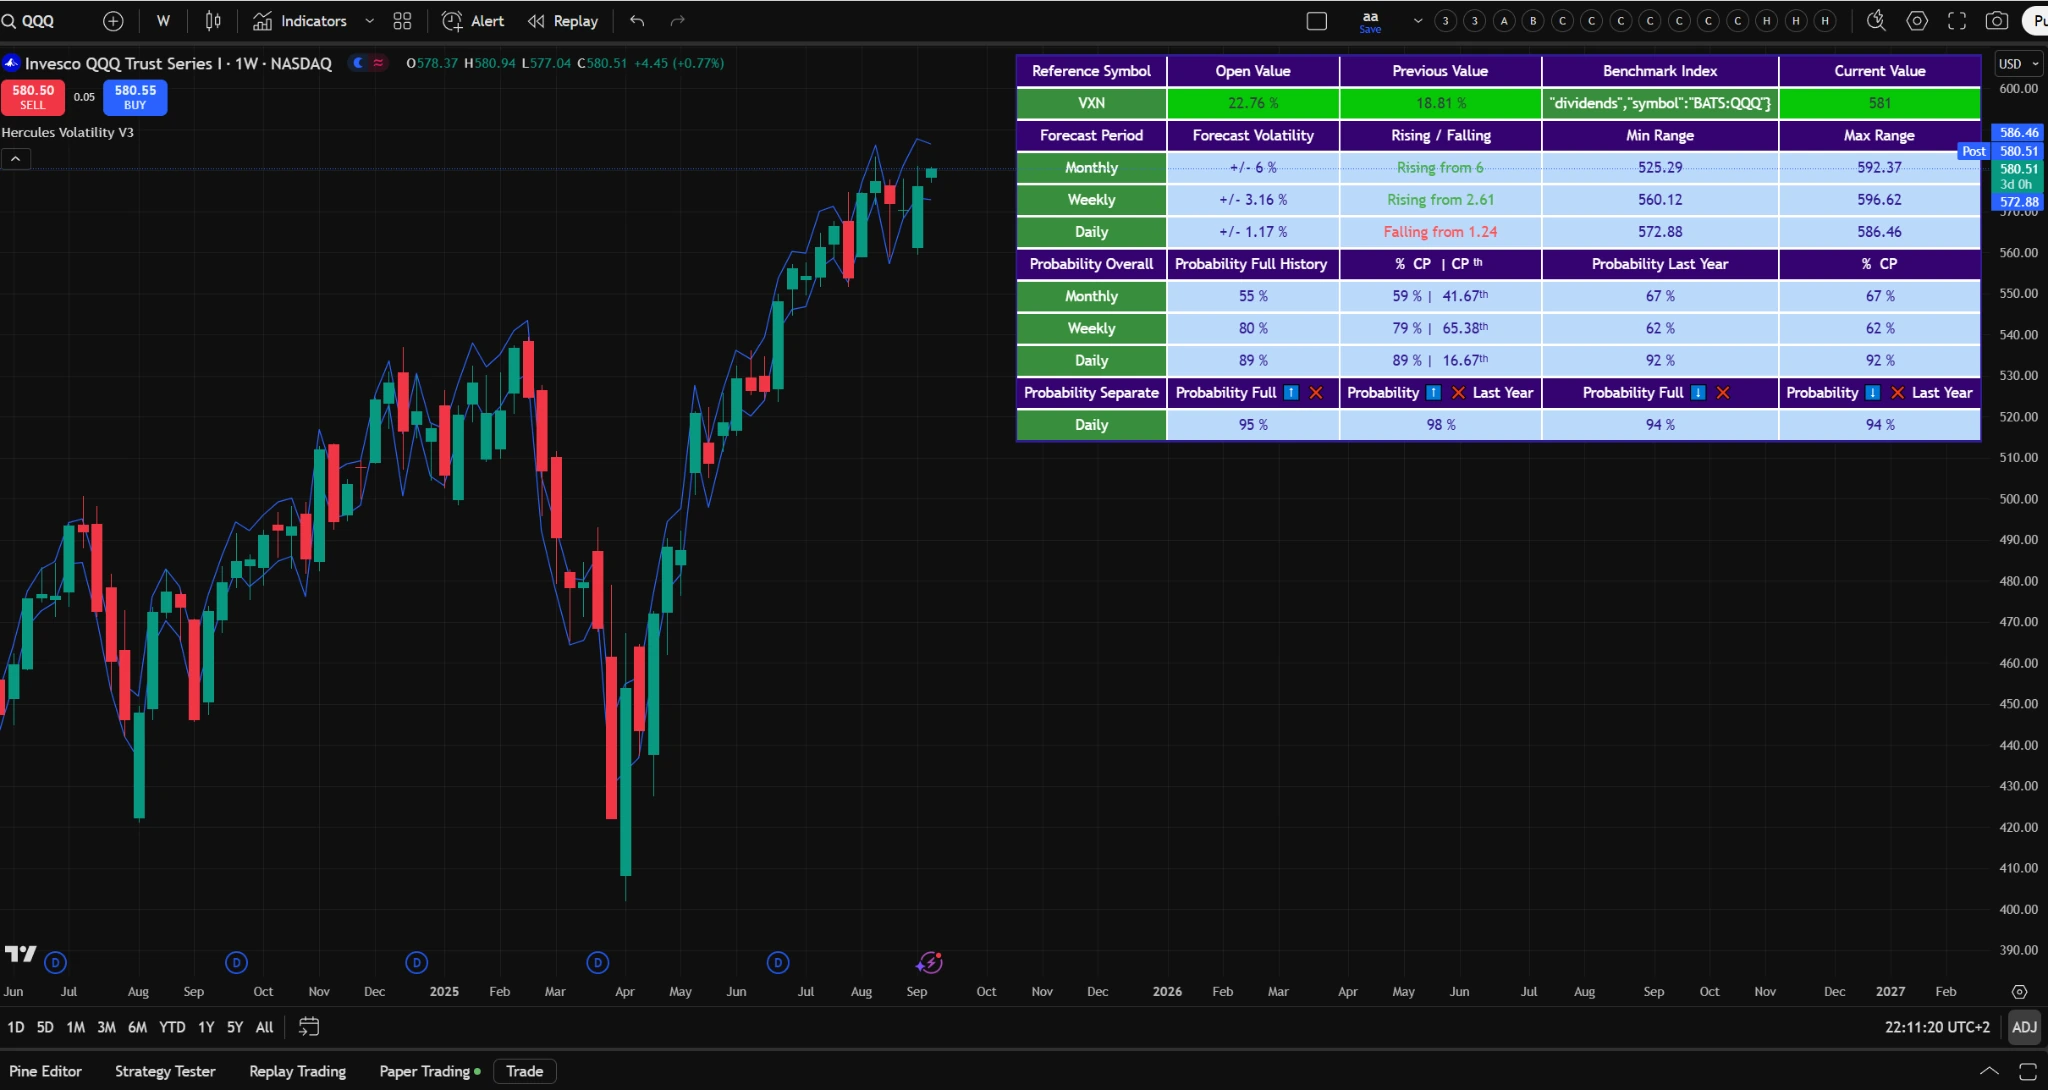Click the compare or add symbol plus icon

coord(113,21)
